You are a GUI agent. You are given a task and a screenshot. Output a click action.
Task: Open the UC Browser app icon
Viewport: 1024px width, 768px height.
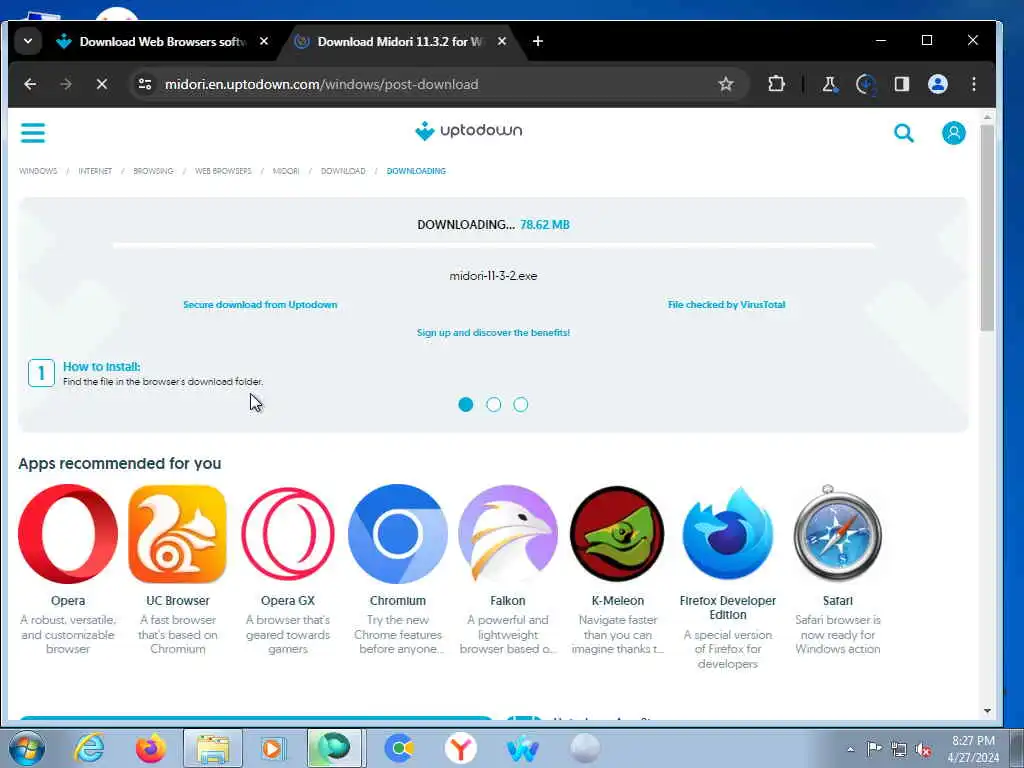[x=178, y=534]
